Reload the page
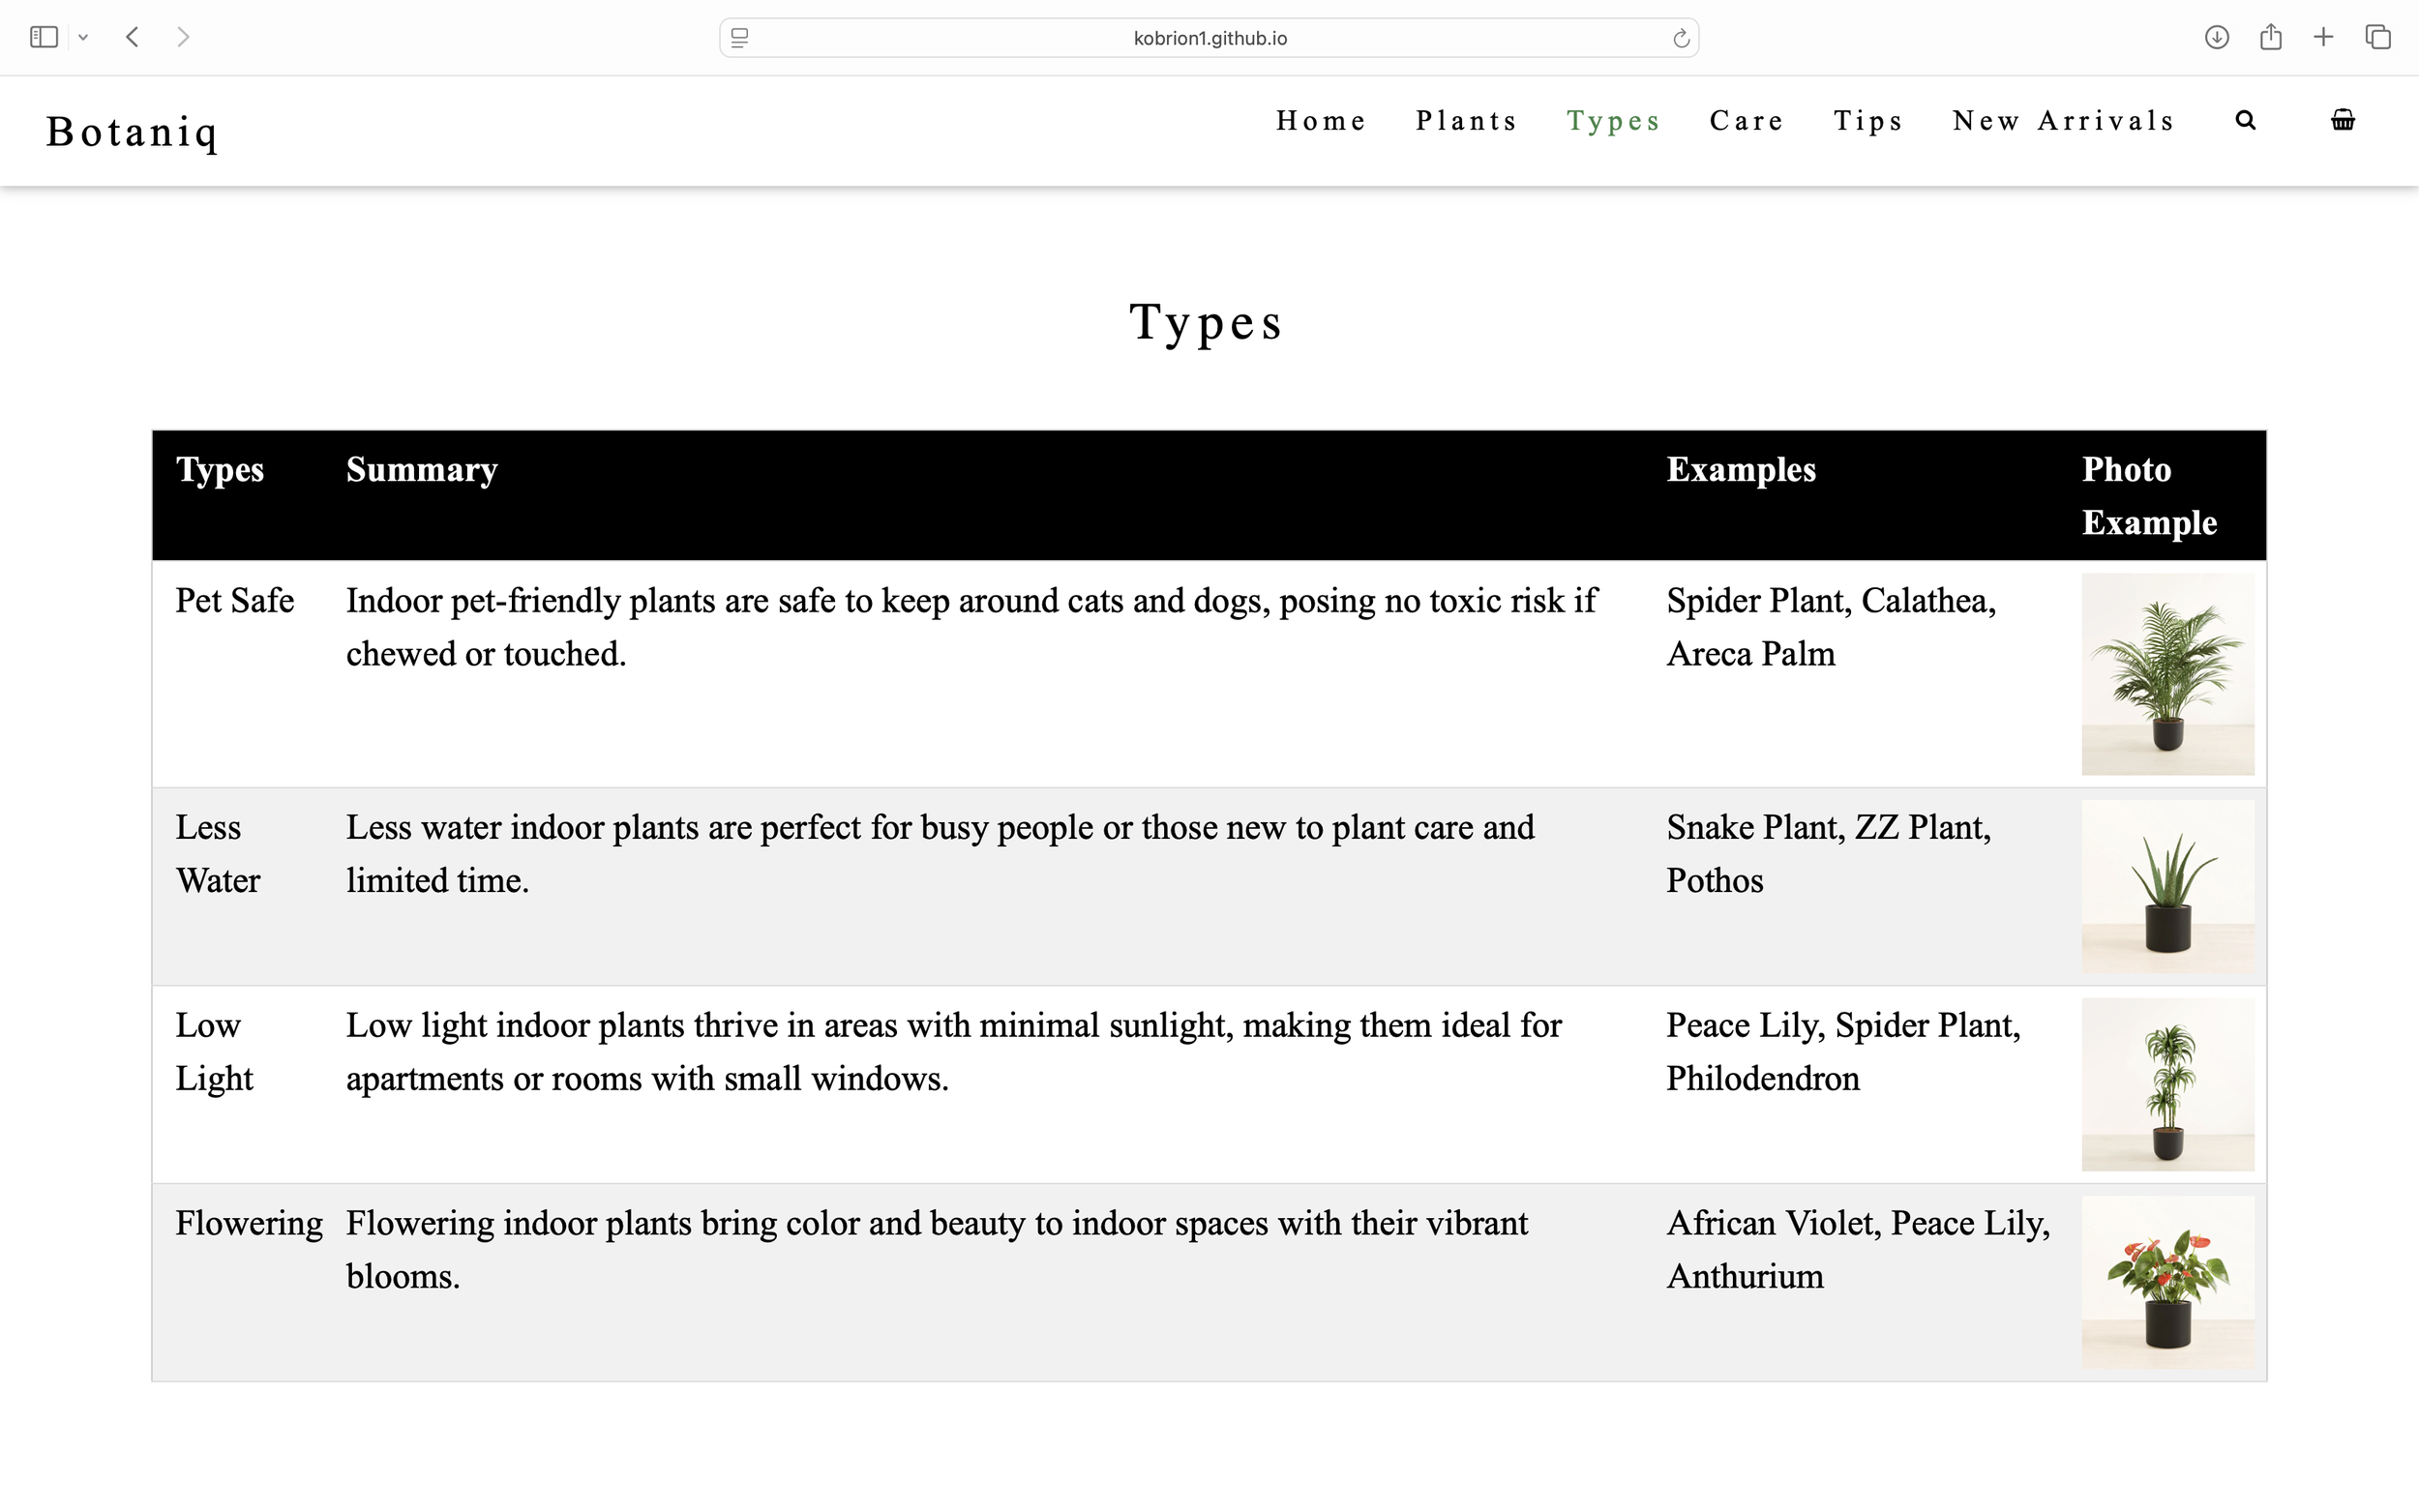The width and height of the screenshot is (2419, 1512). tap(1681, 38)
